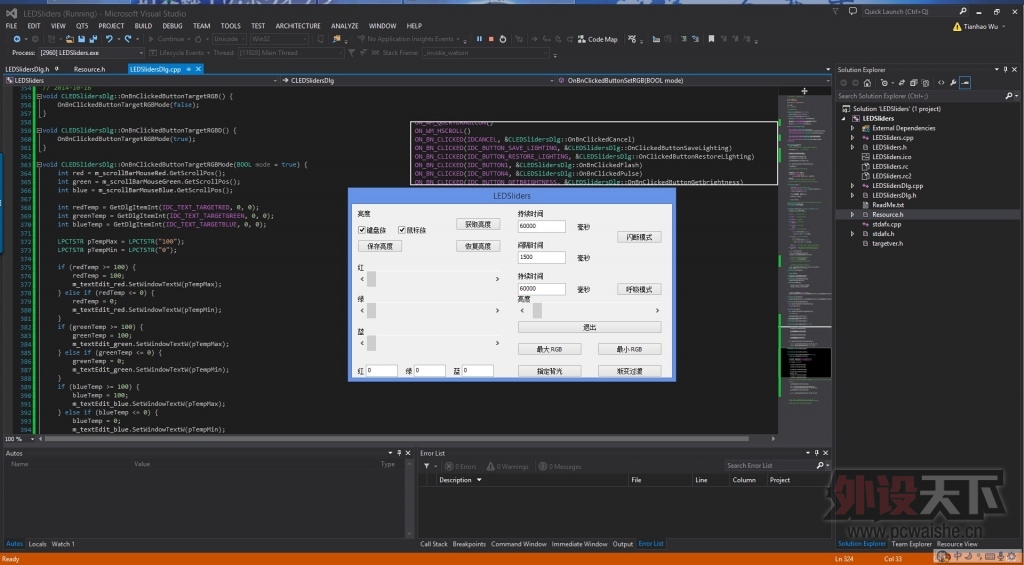1024x565 pixels.
Task: Open Properties wrench icon in Solution Explorer
Action: [x=953, y=83]
